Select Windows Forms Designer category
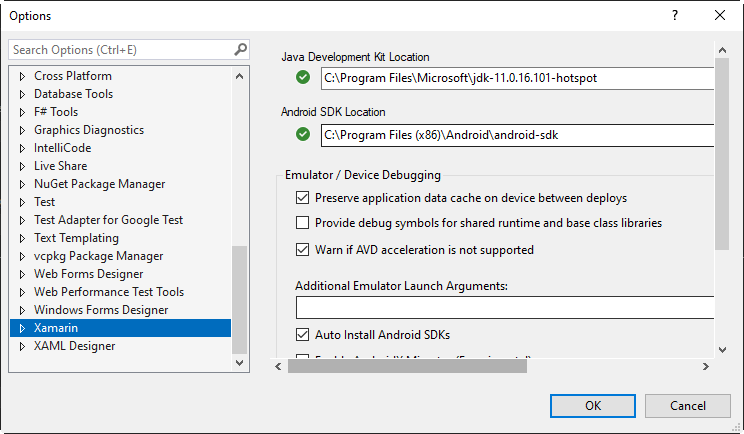This screenshot has width=744, height=434. coord(101,310)
